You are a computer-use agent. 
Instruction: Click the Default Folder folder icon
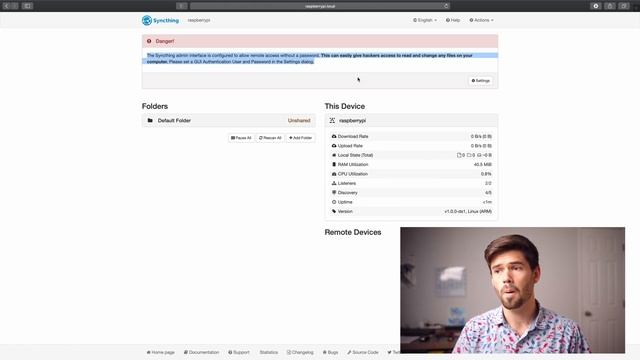tap(150, 120)
